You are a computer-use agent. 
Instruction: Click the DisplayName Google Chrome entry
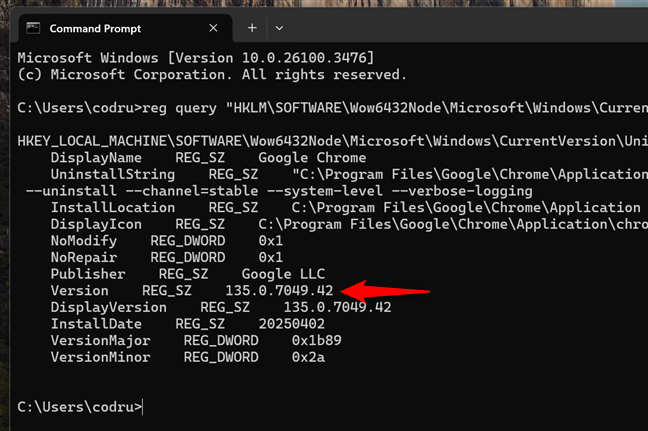click(x=208, y=158)
